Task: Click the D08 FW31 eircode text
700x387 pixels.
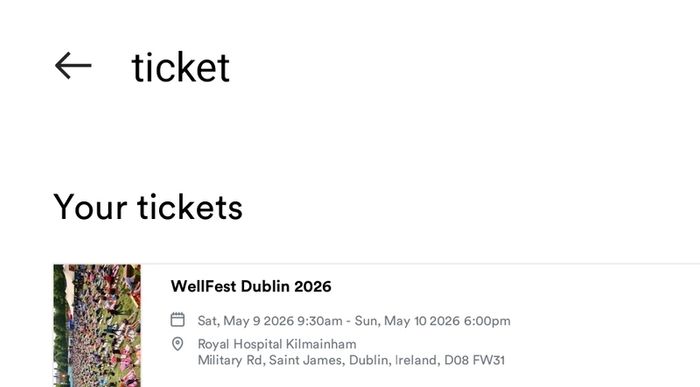Action: [x=474, y=360]
